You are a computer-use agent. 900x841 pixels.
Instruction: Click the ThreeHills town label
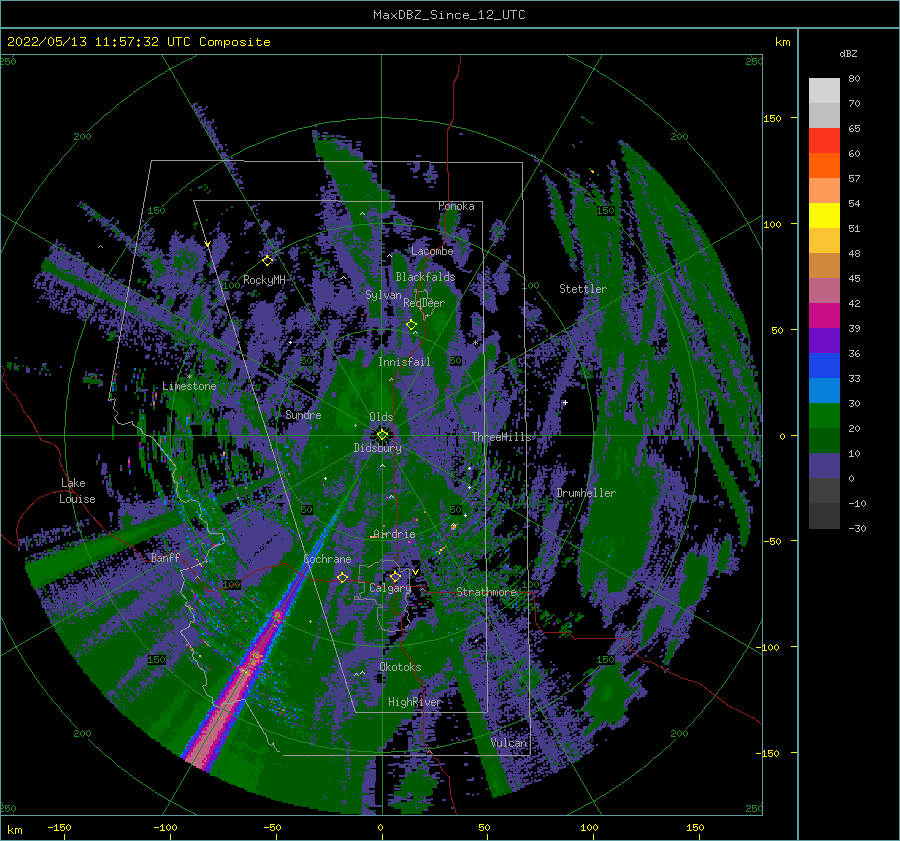502,437
